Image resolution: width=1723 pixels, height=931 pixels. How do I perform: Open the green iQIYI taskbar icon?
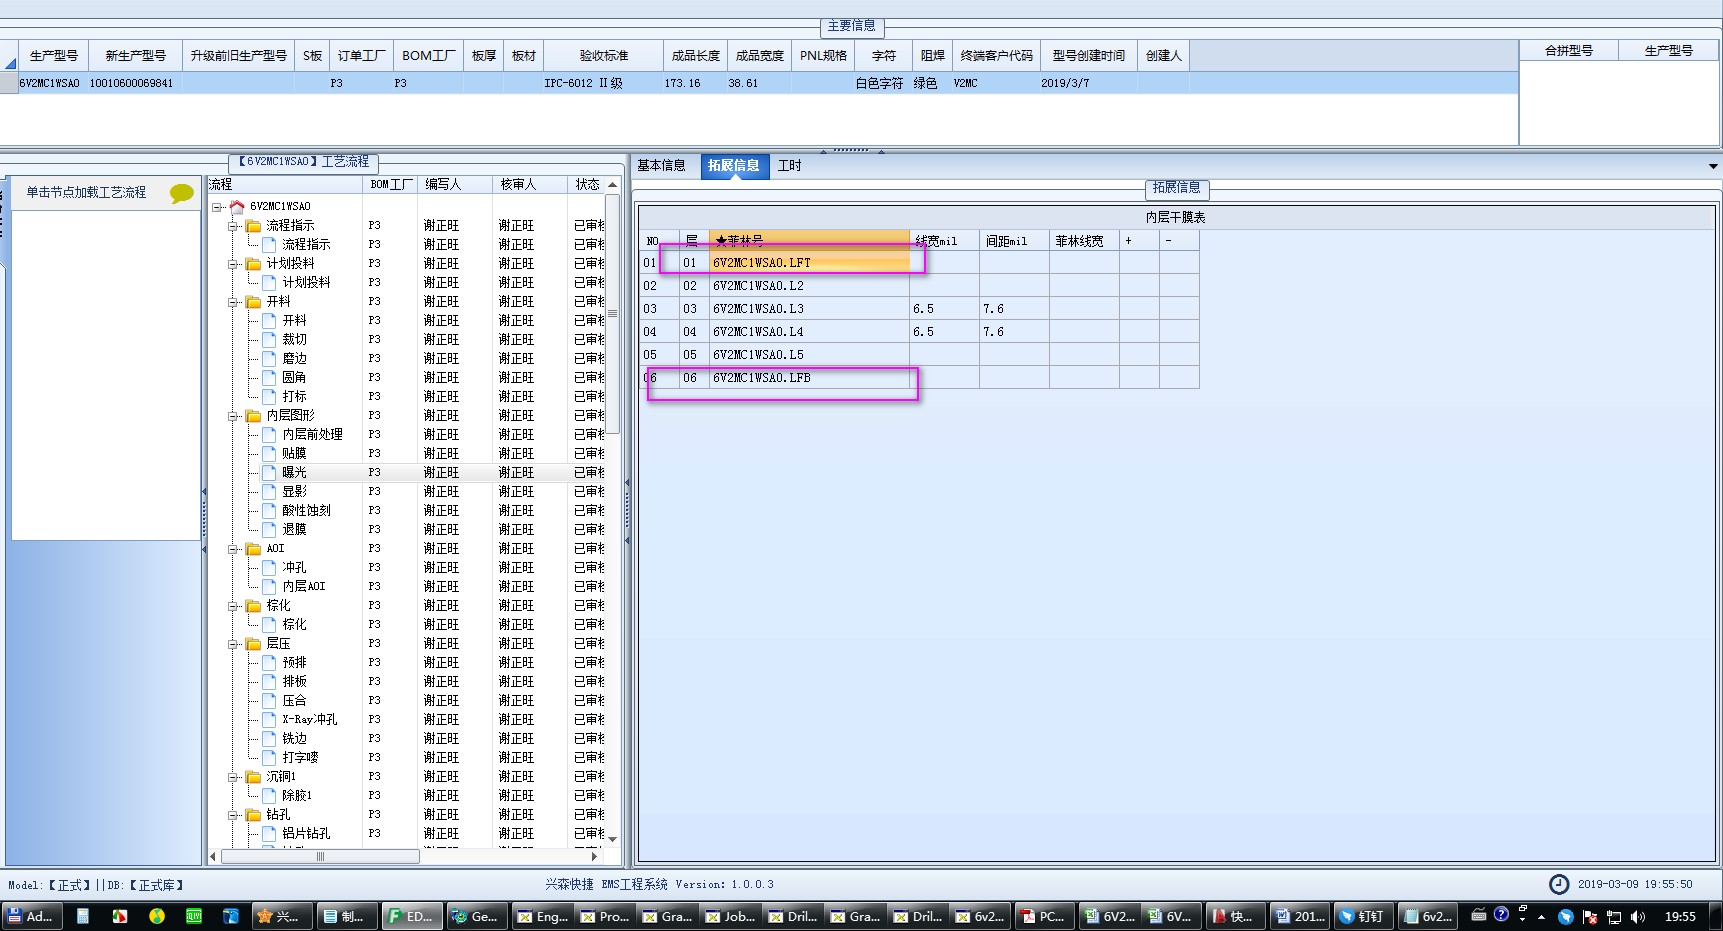[x=194, y=916]
